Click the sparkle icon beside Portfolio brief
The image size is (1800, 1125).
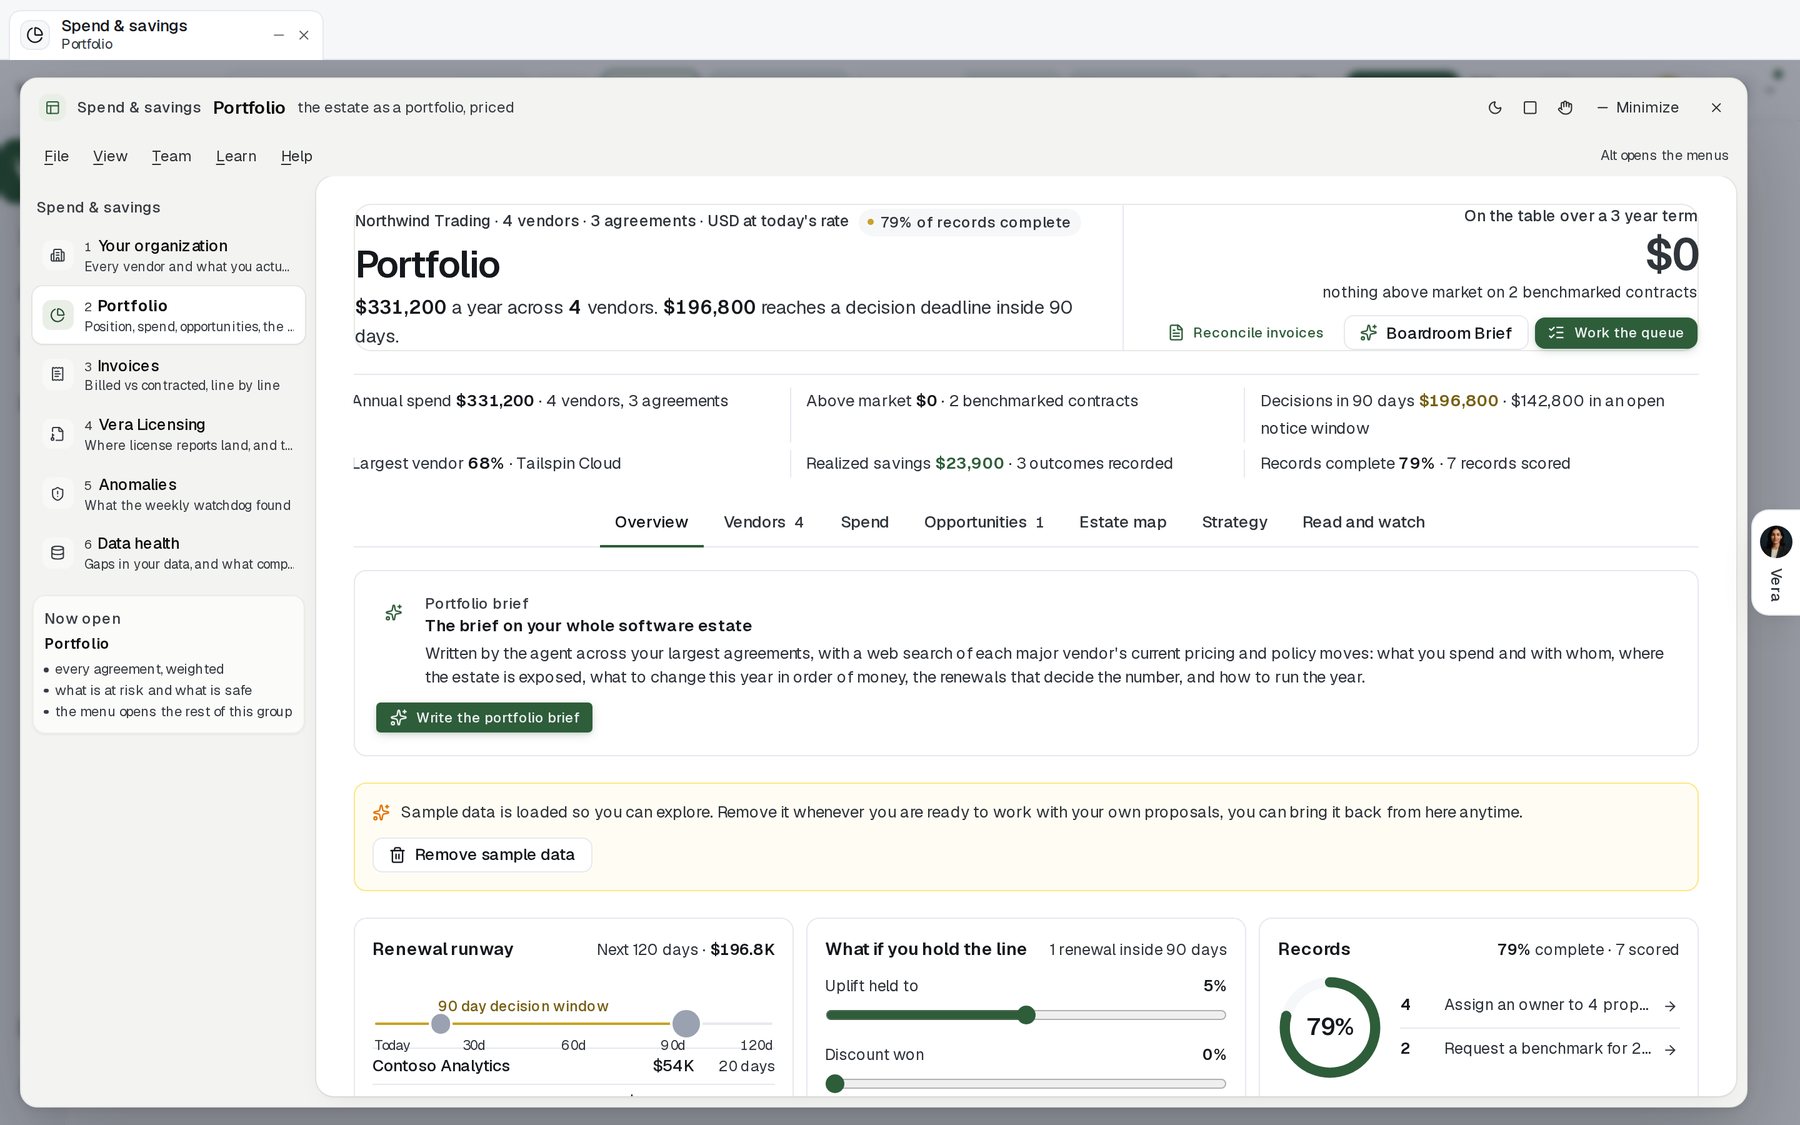[394, 612]
